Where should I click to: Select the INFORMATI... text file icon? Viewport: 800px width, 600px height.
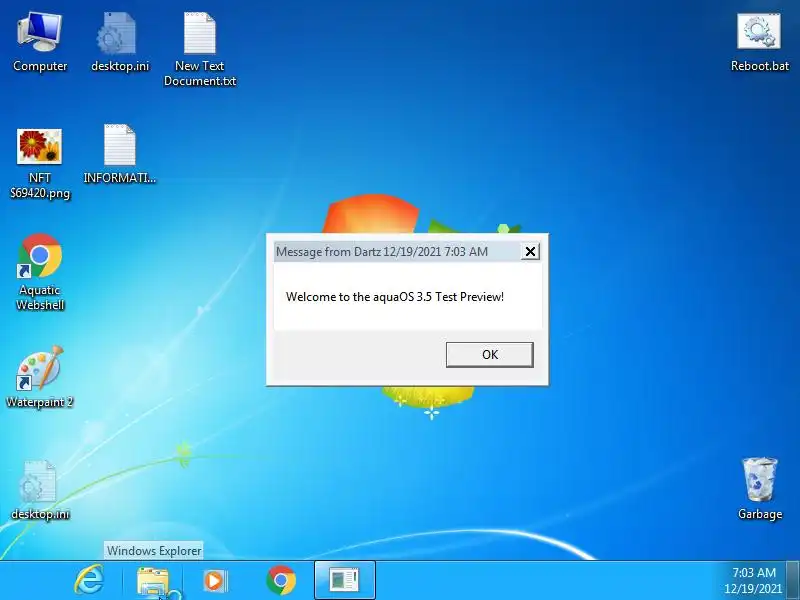point(119,153)
